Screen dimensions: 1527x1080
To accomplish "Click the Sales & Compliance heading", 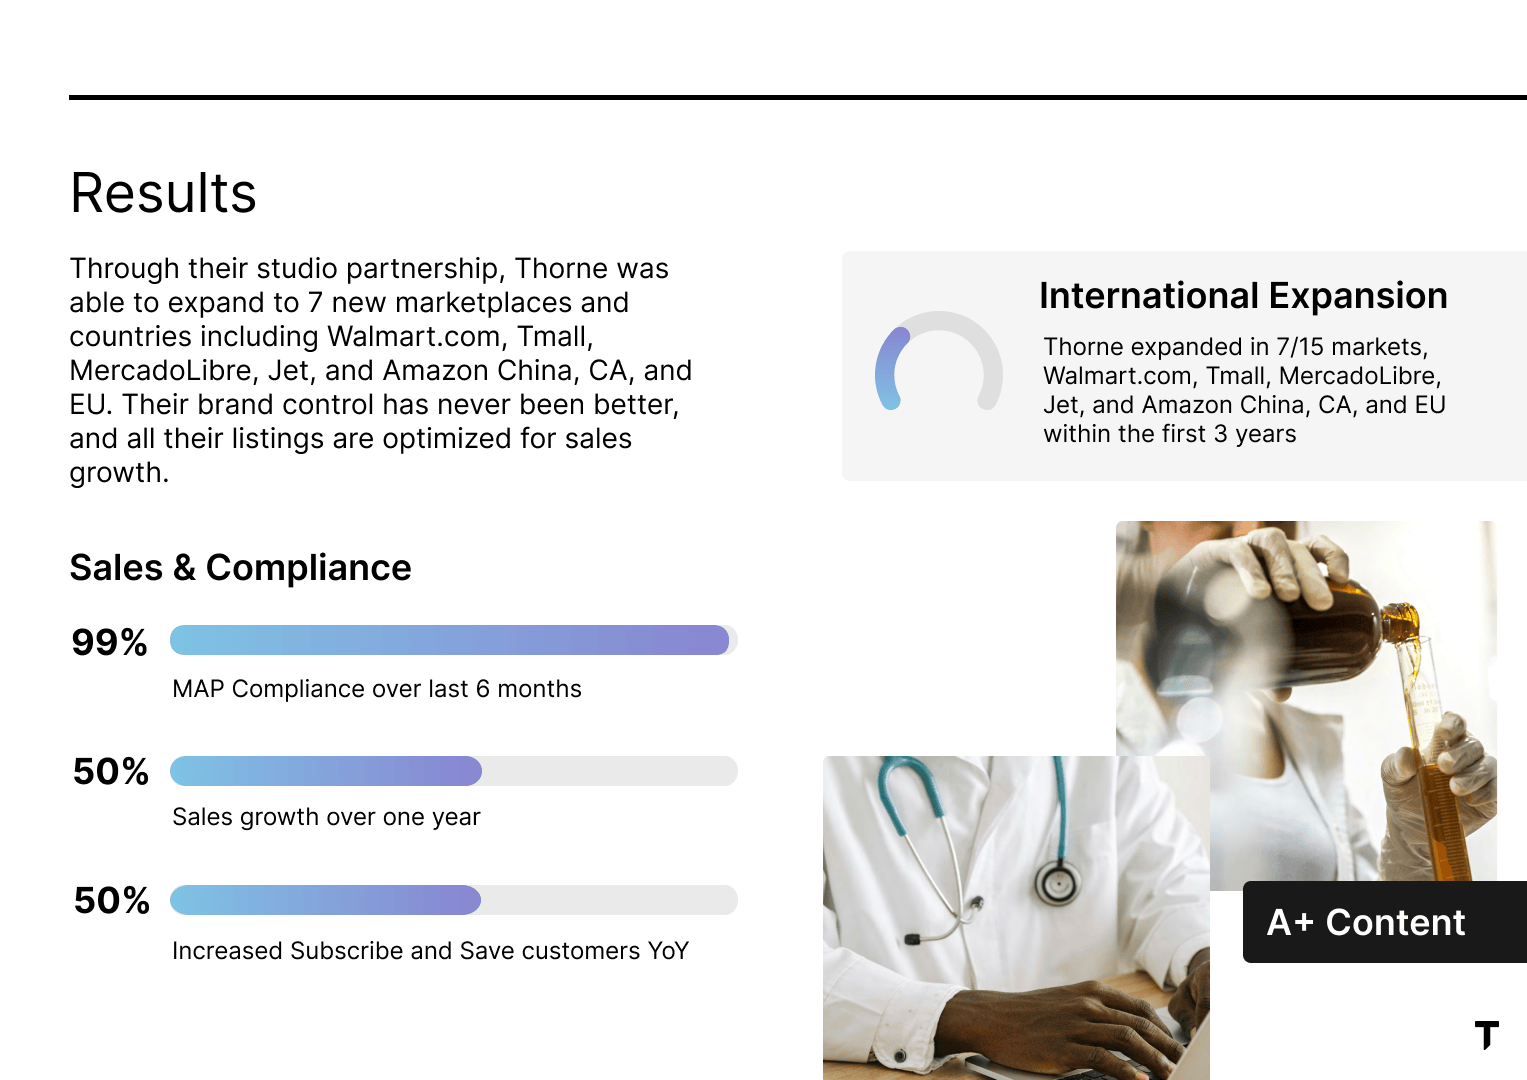I will tap(240, 568).
